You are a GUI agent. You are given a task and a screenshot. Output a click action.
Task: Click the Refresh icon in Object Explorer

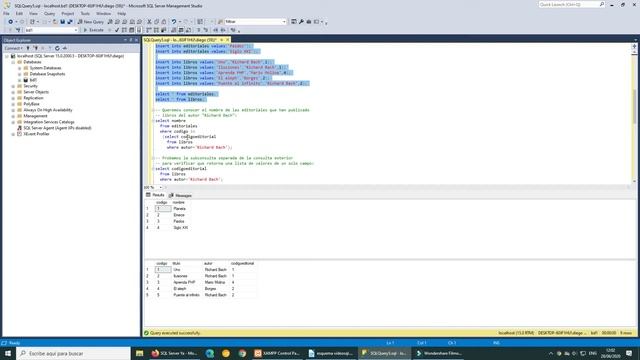pos(57,48)
